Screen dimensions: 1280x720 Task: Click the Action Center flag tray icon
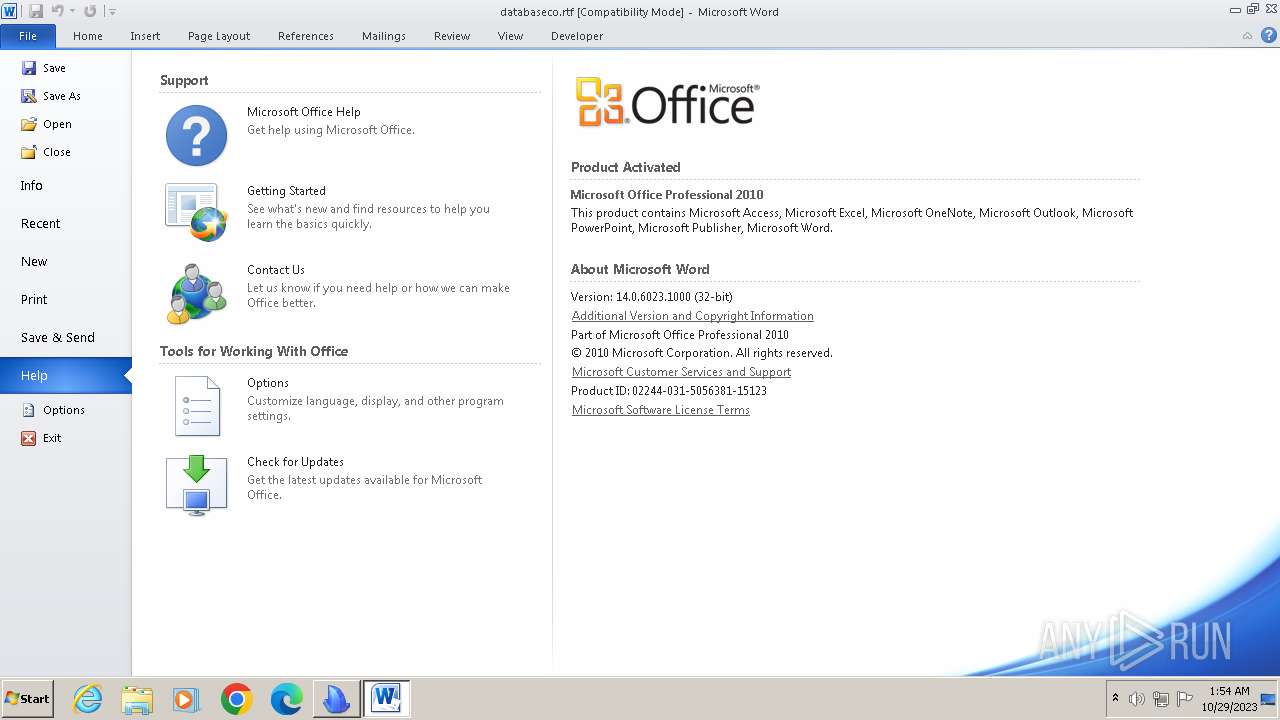pyautogui.click(x=1185, y=699)
